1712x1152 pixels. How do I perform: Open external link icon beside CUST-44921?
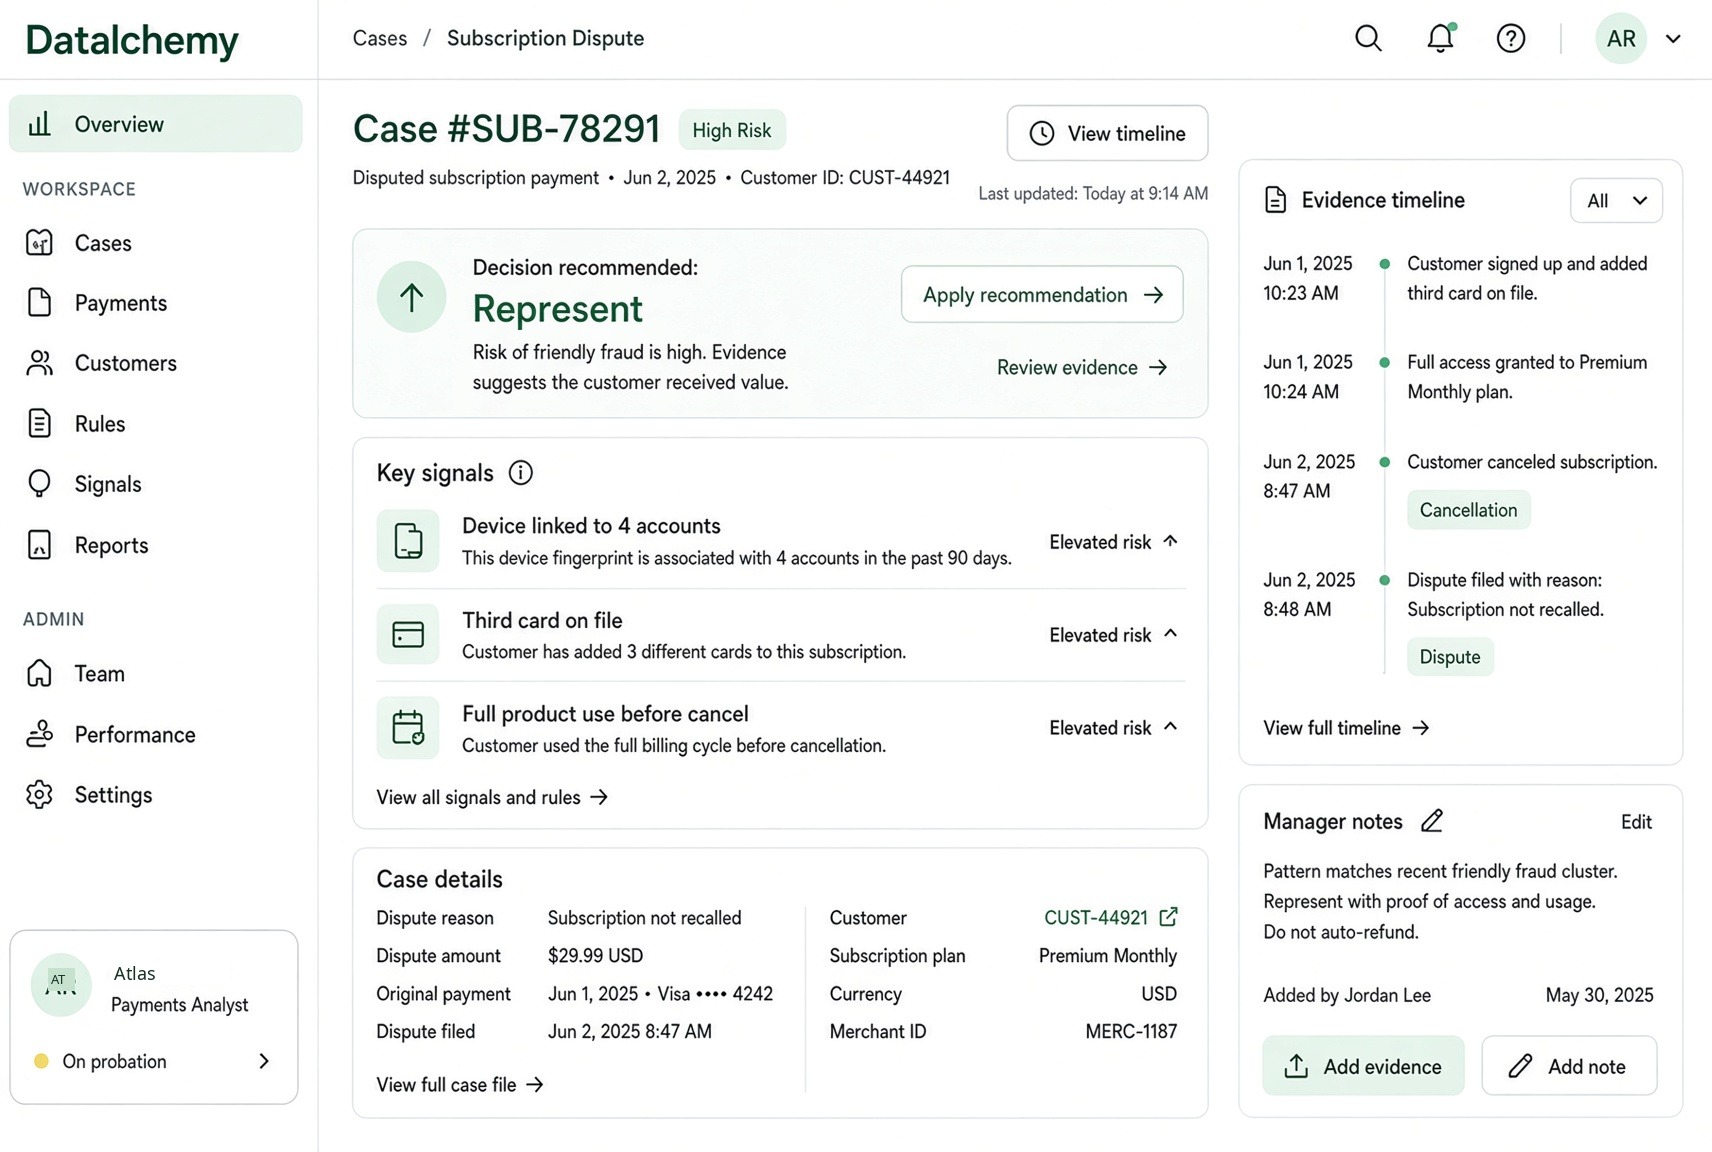pos(1168,917)
